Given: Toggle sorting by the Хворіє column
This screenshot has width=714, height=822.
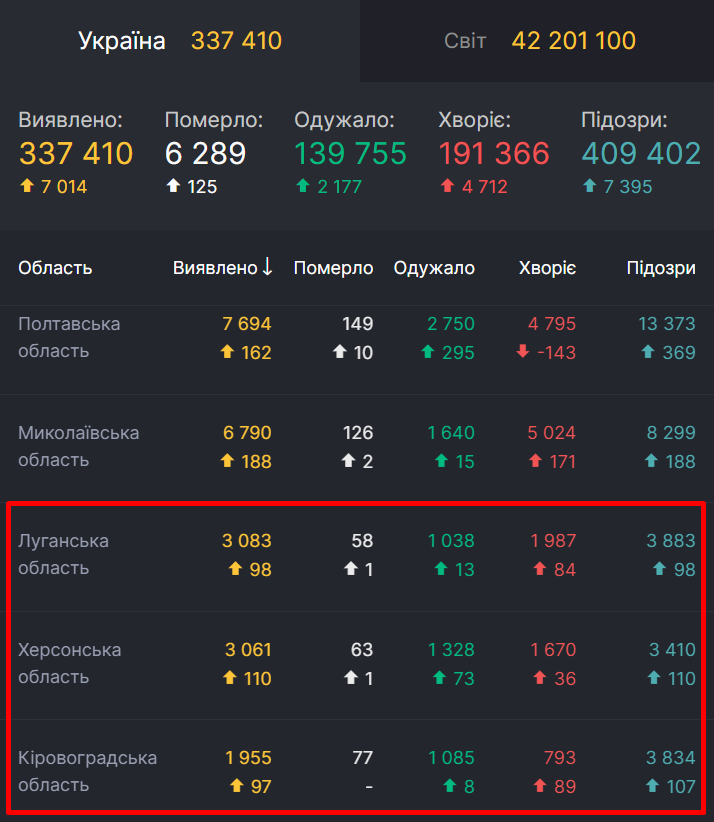Looking at the screenshot, I should 547,268.
